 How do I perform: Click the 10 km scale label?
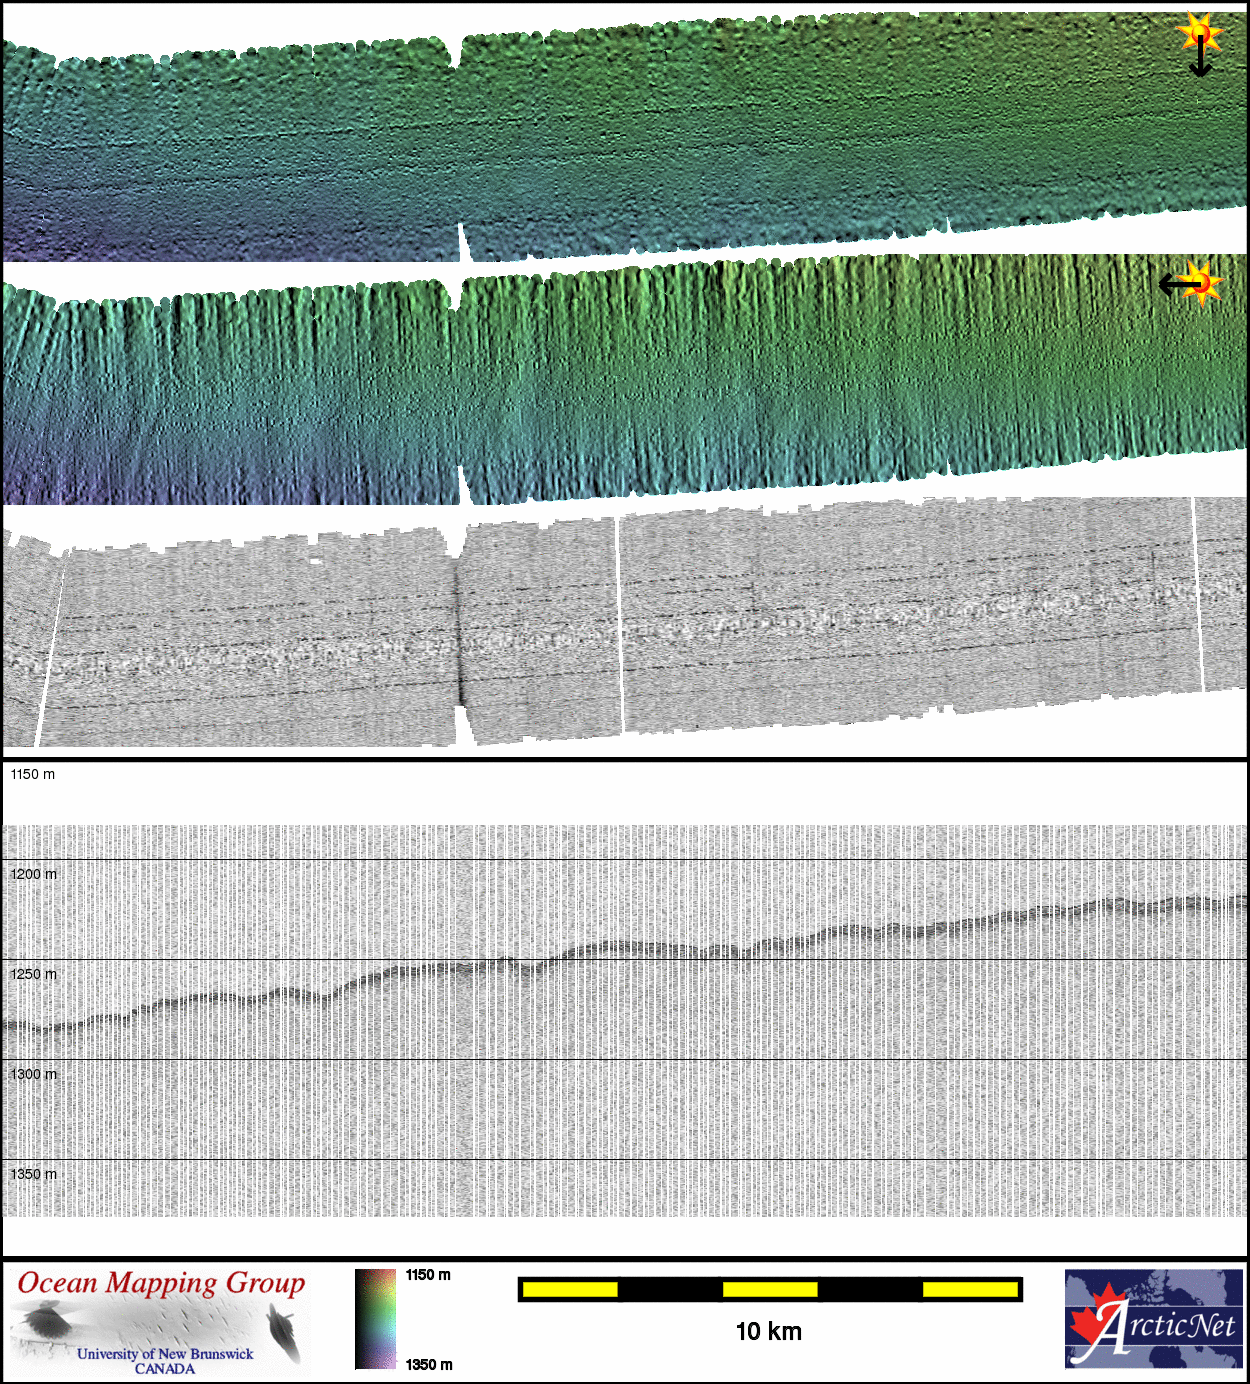coord(768,1332)
